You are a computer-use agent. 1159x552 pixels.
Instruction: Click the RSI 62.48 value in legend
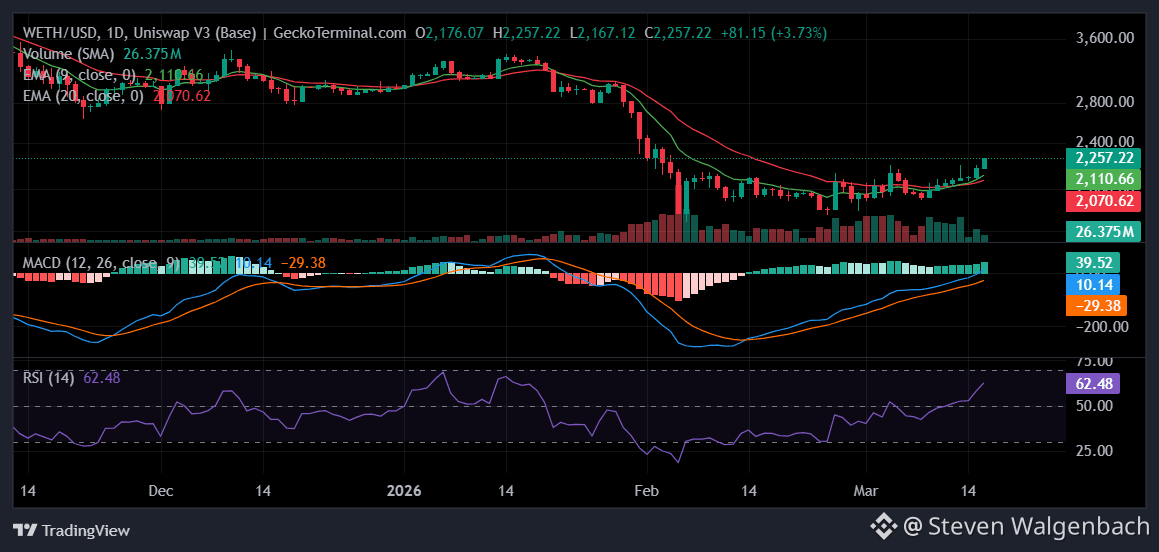pos(102,378)
